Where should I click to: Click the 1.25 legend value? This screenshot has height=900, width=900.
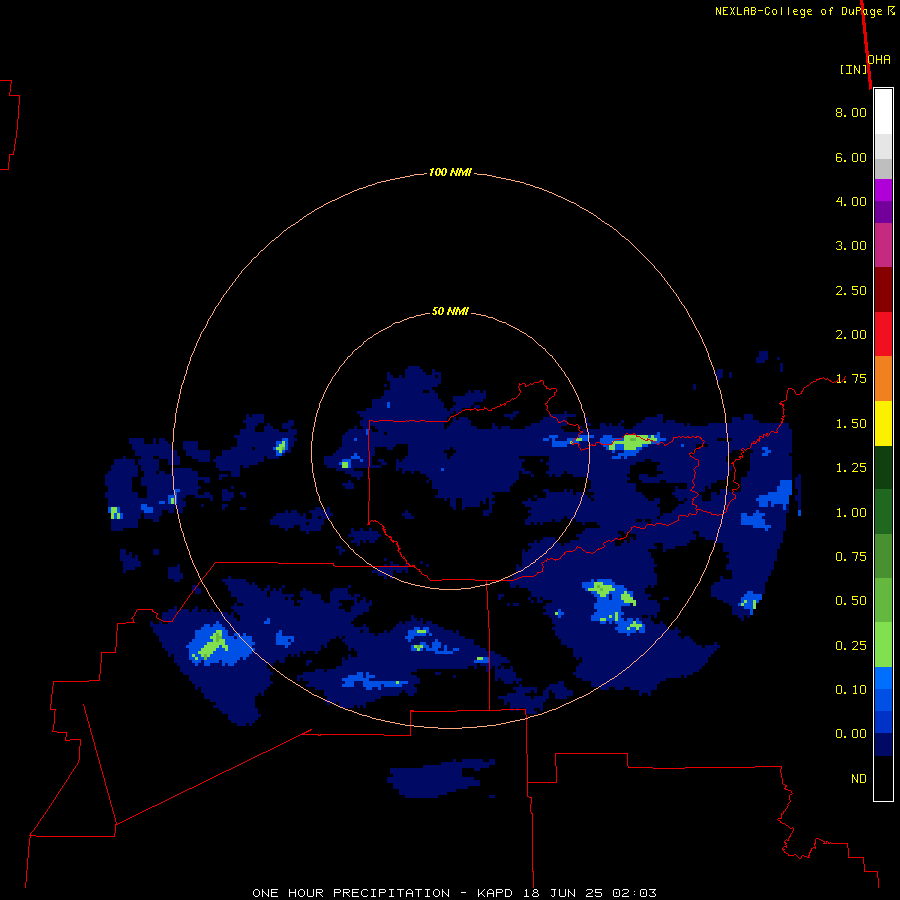pyautogui.click(x=851, y=468)
